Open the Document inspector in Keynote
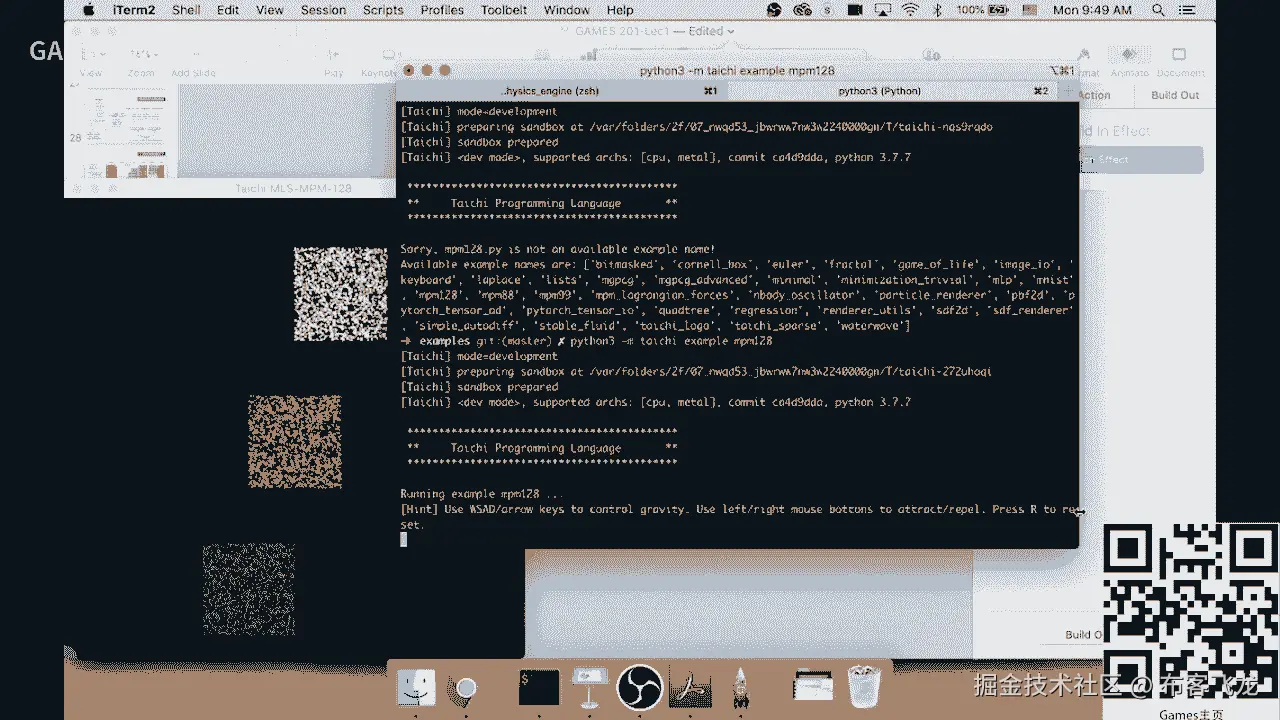The width and height of the screenshot is (1280, 720). coord(1180,60)
